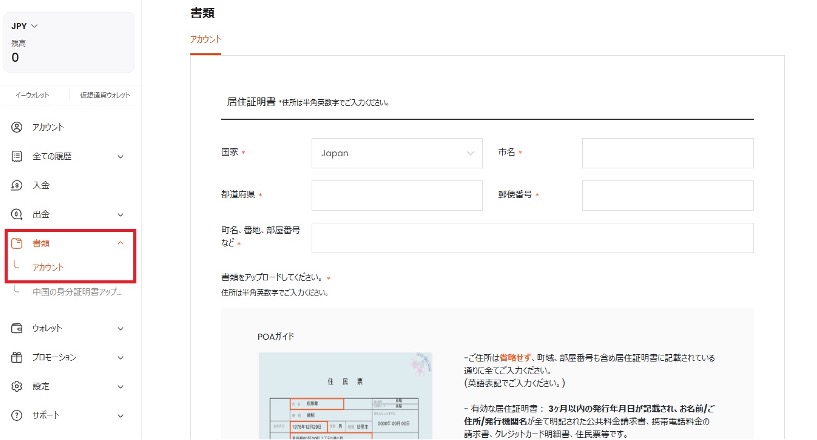The image size is (817, 440).
Task: Collapse the 書類 section chevron
Action: point(120,243)
